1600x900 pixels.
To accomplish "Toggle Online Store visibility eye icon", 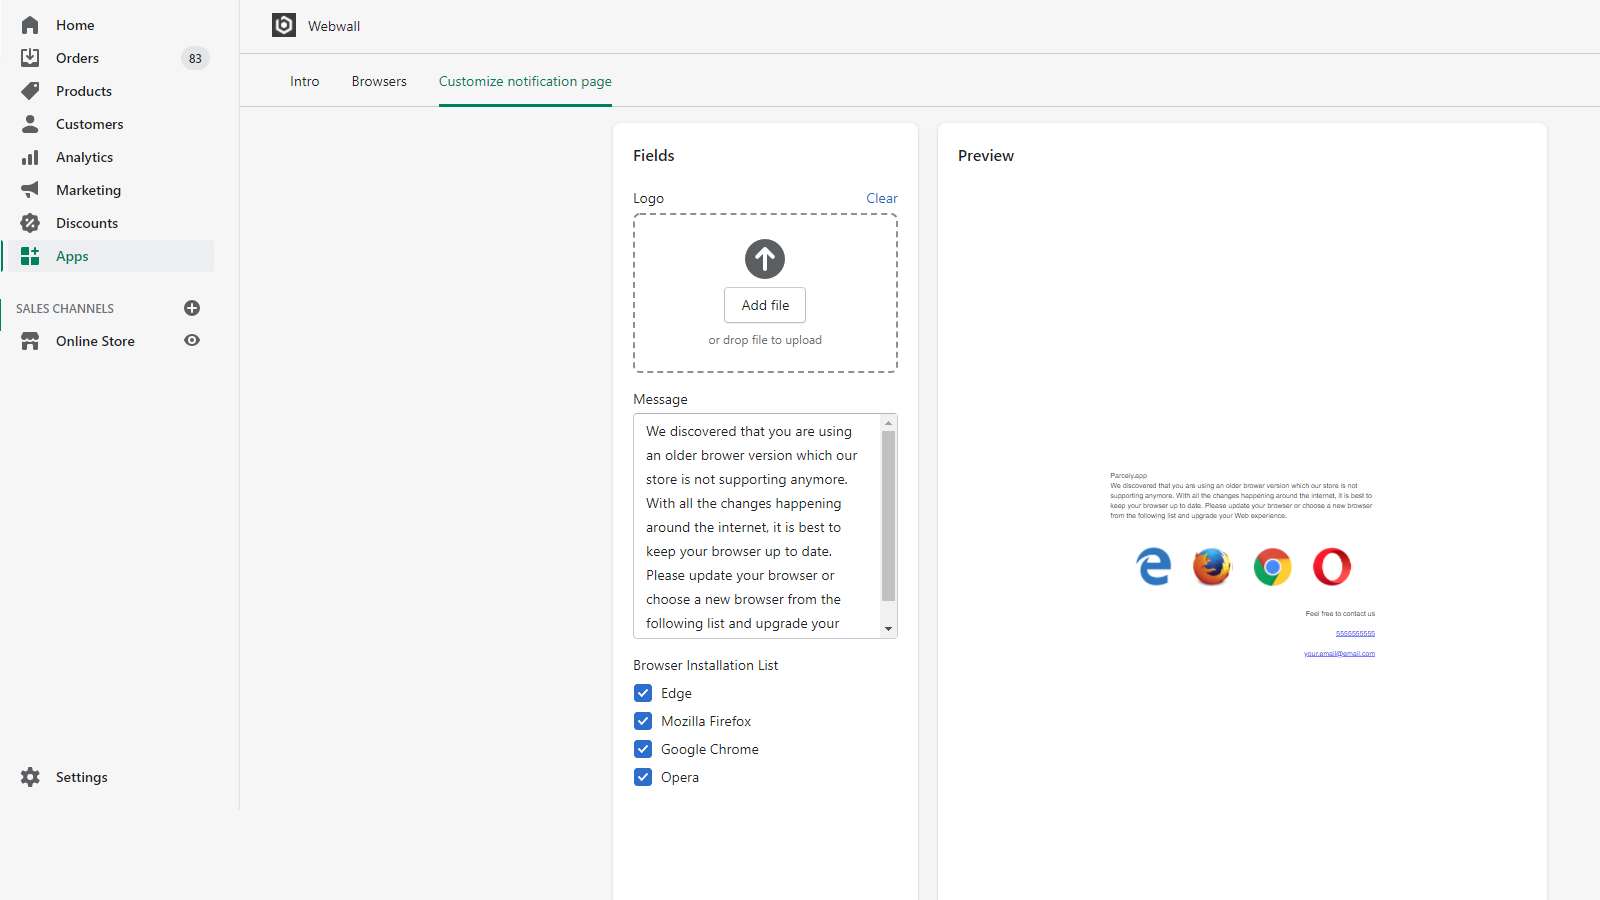I will coord(191,340).
